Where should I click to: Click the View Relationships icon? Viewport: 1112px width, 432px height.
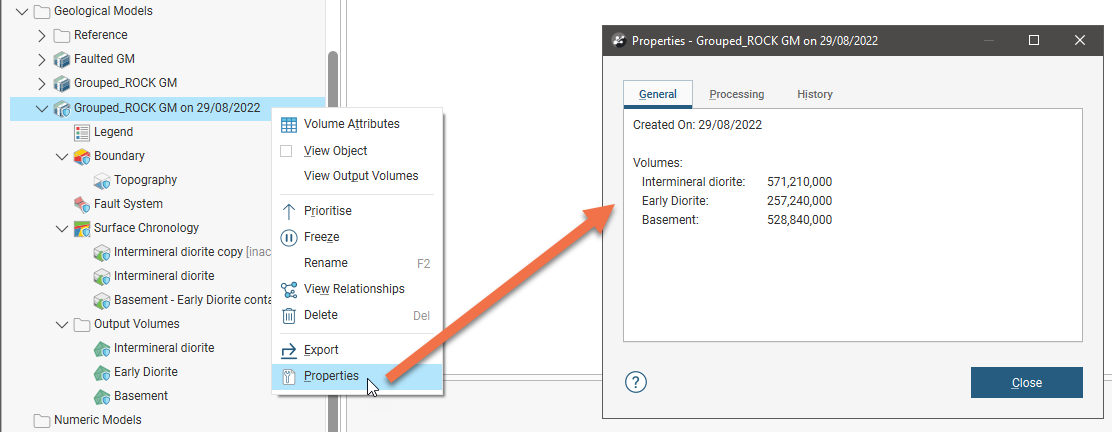pyautogui.click(x=288, y=289)
